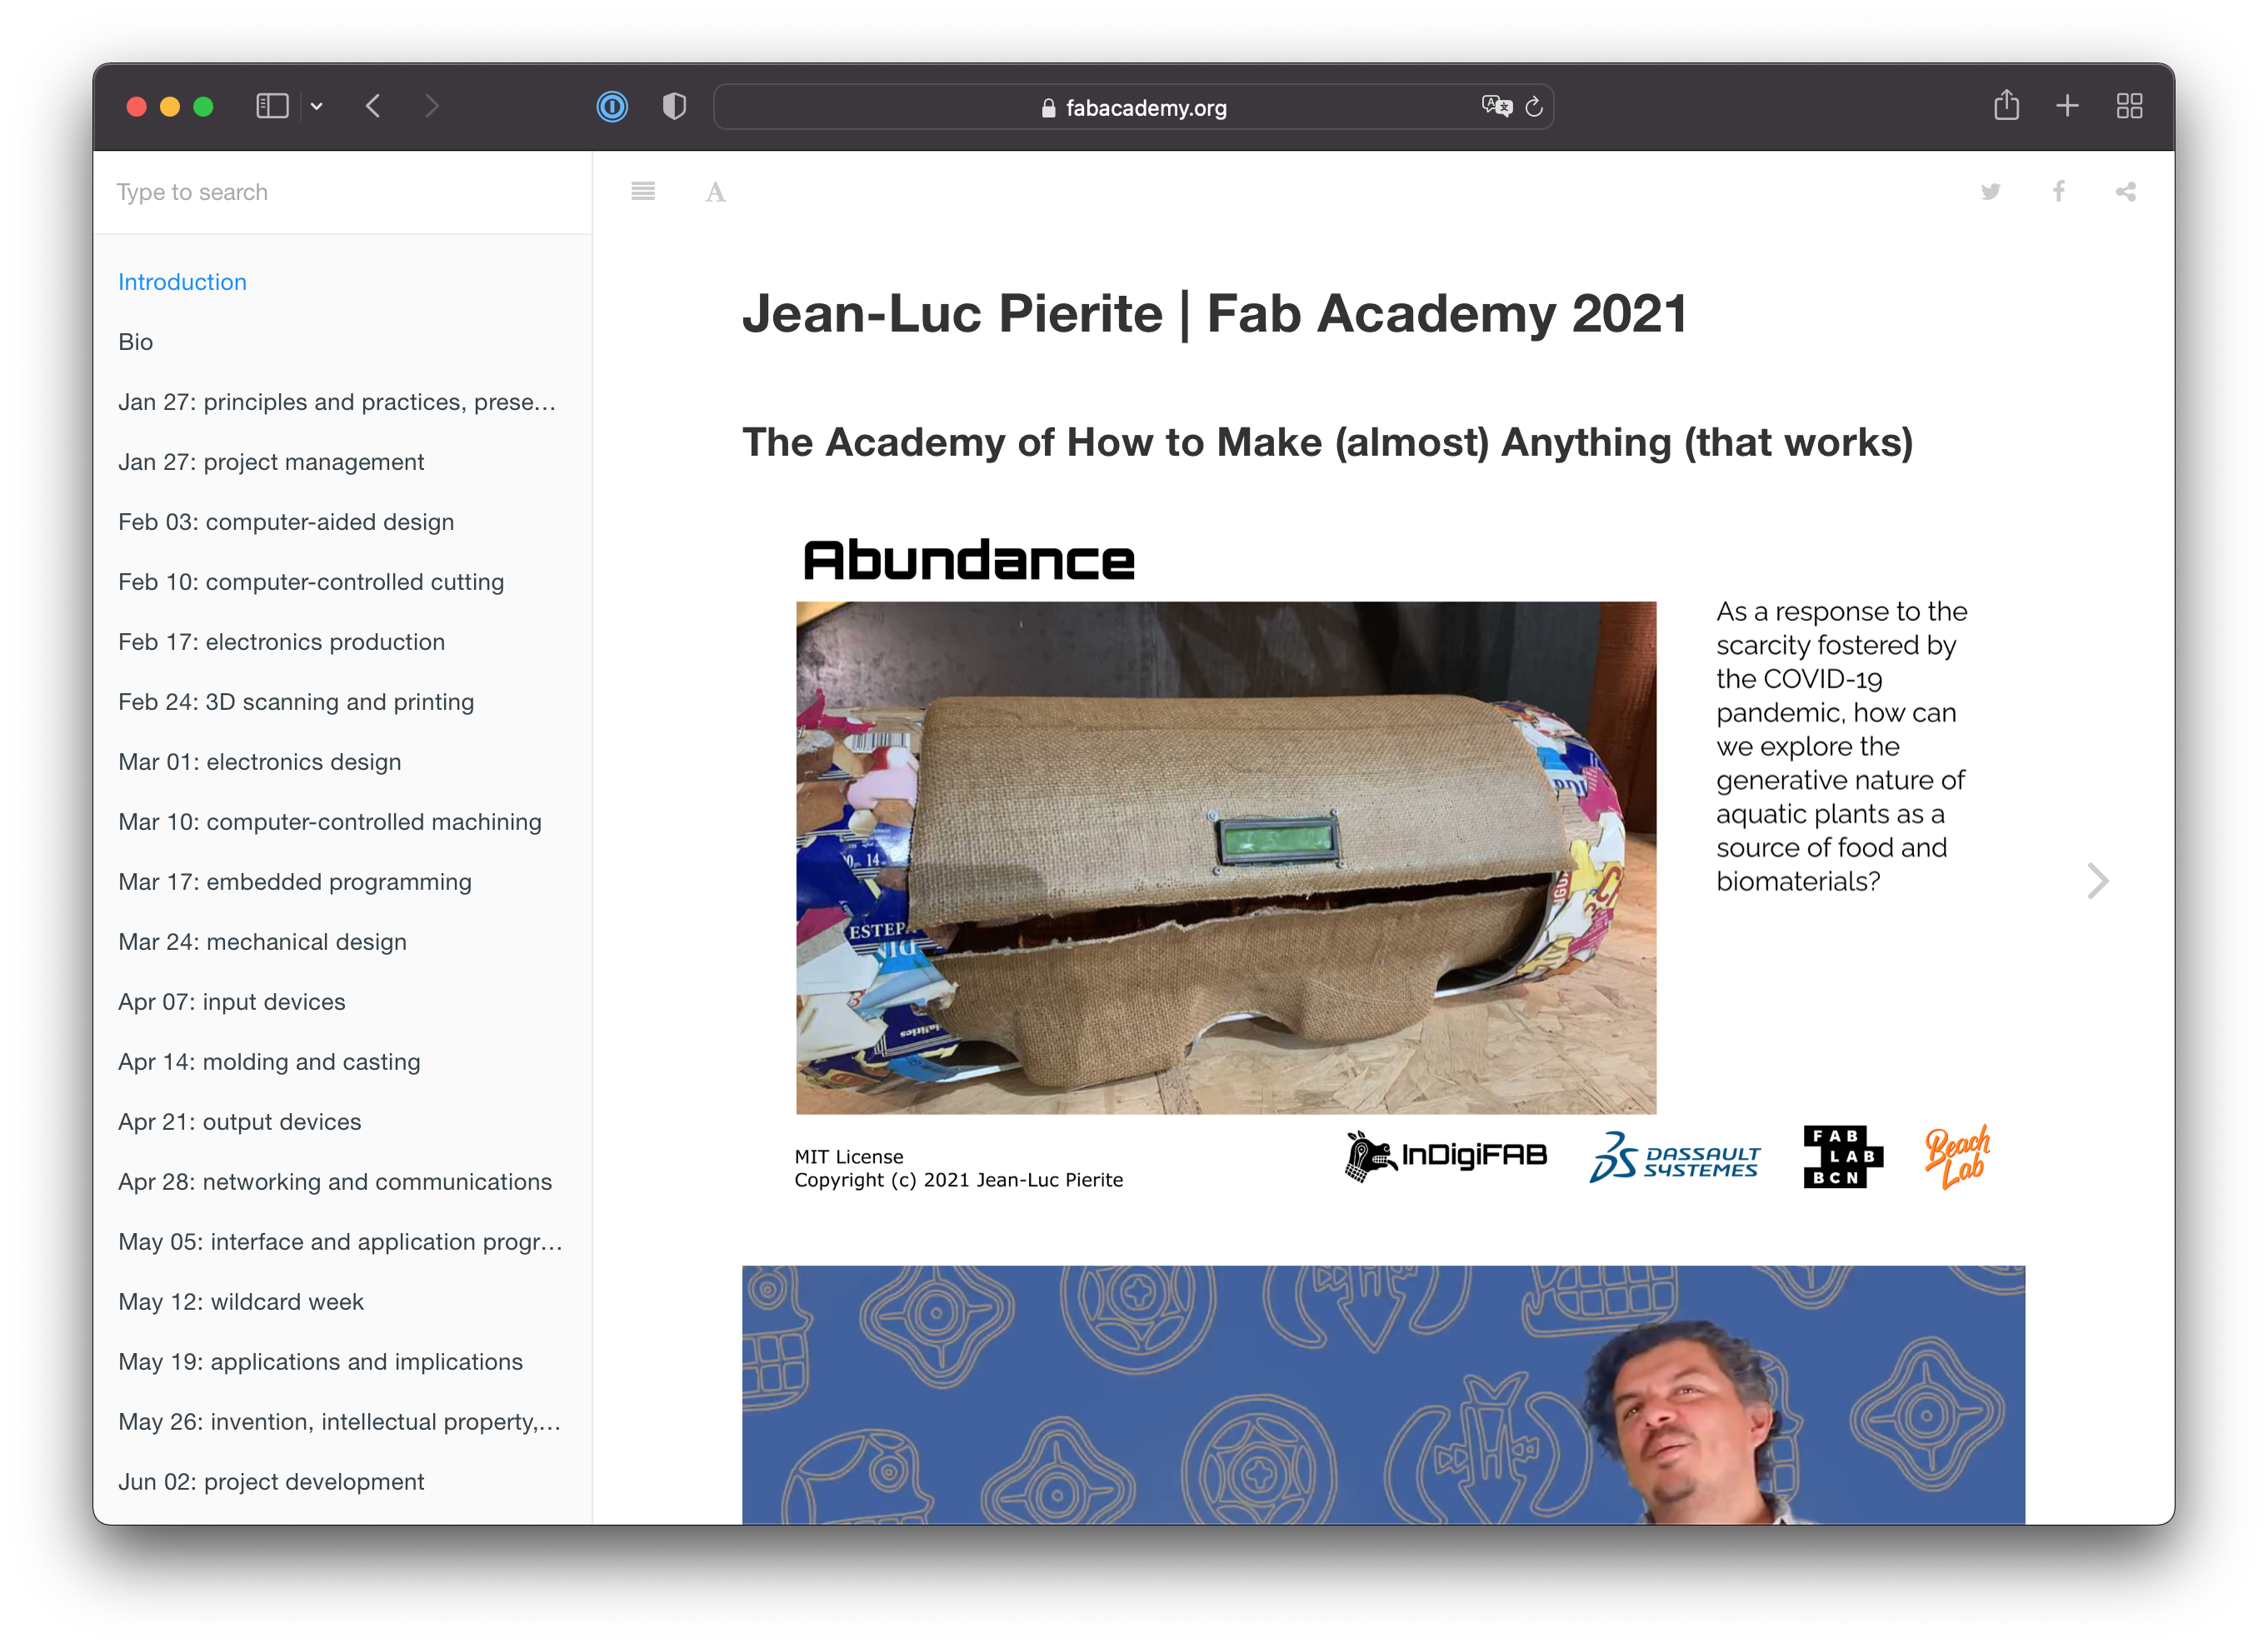Click the 'Type to search' field
The width and height of the screenshot is (2268, 1648).
[x=340, y=192]
